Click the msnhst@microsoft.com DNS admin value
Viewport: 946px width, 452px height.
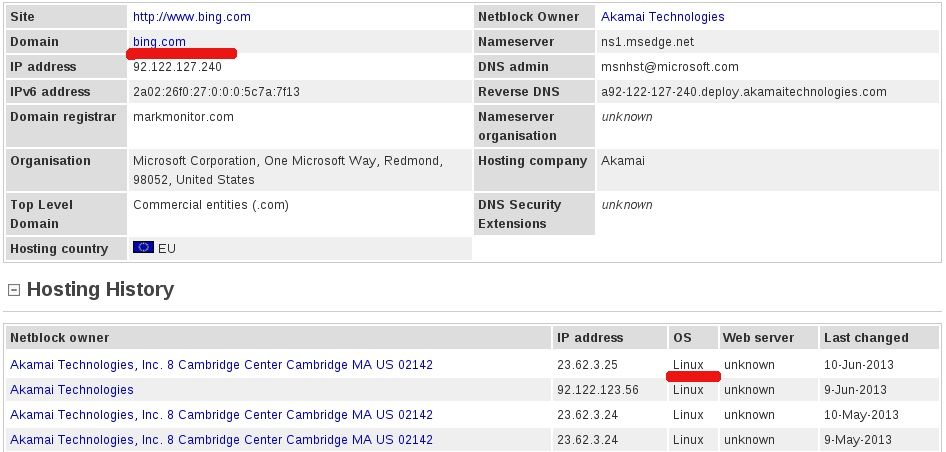click(x=670, y=67)
